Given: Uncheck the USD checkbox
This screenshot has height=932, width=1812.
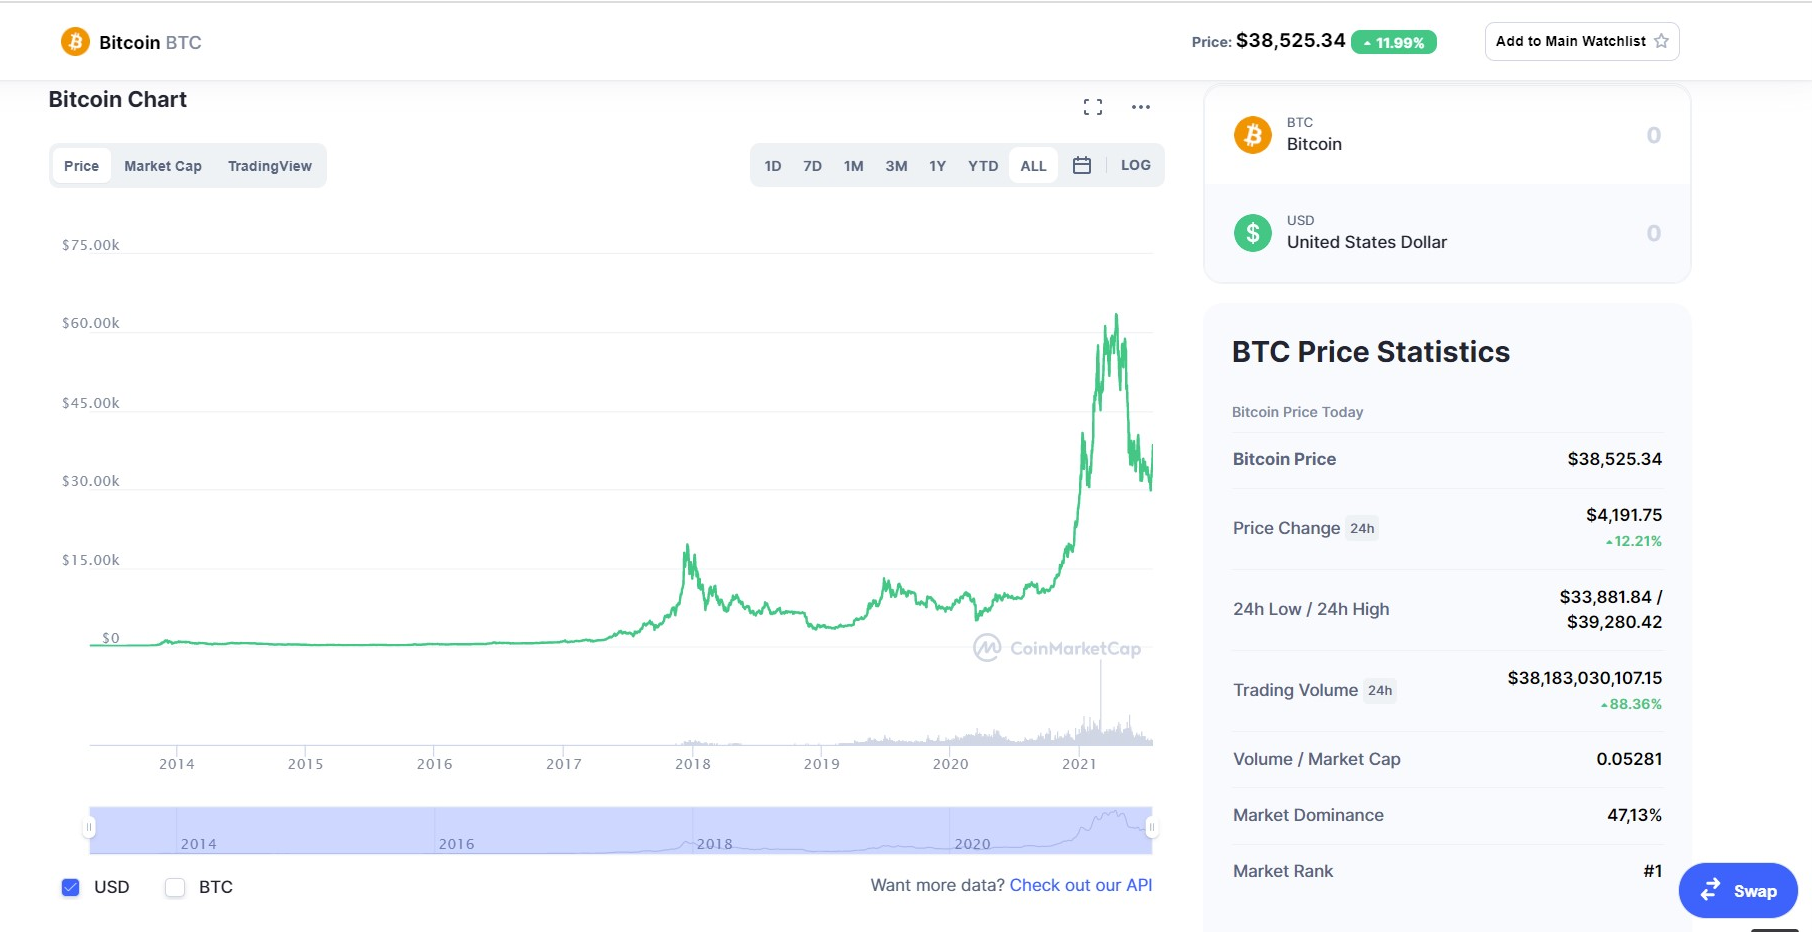Looking at the screenshot, I should tap(71, 887).
